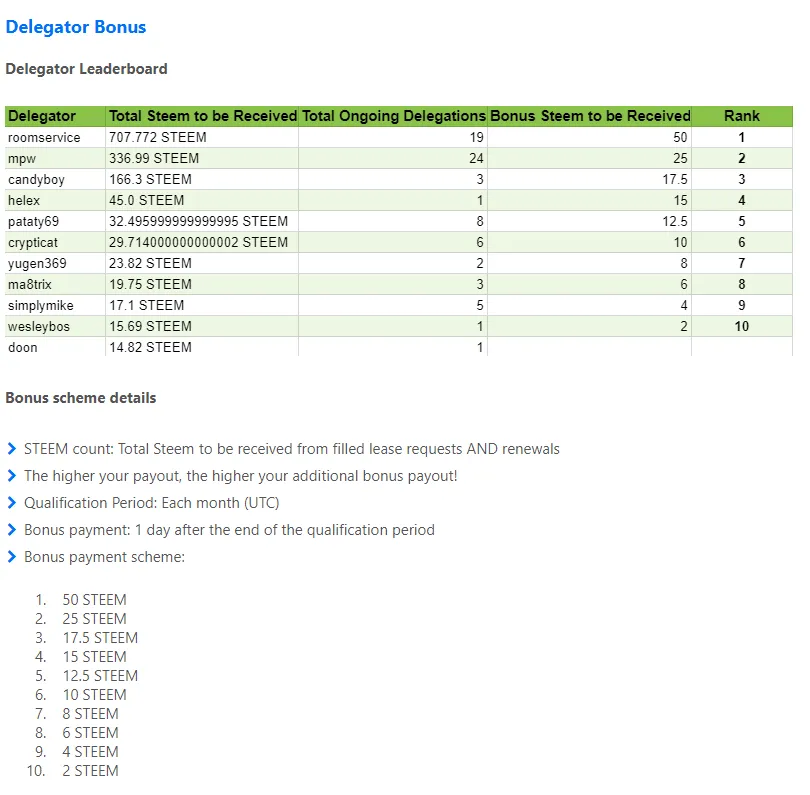
Task: Click the rank 5 cell
Action: pyautogui.click(x=742, y=222)
